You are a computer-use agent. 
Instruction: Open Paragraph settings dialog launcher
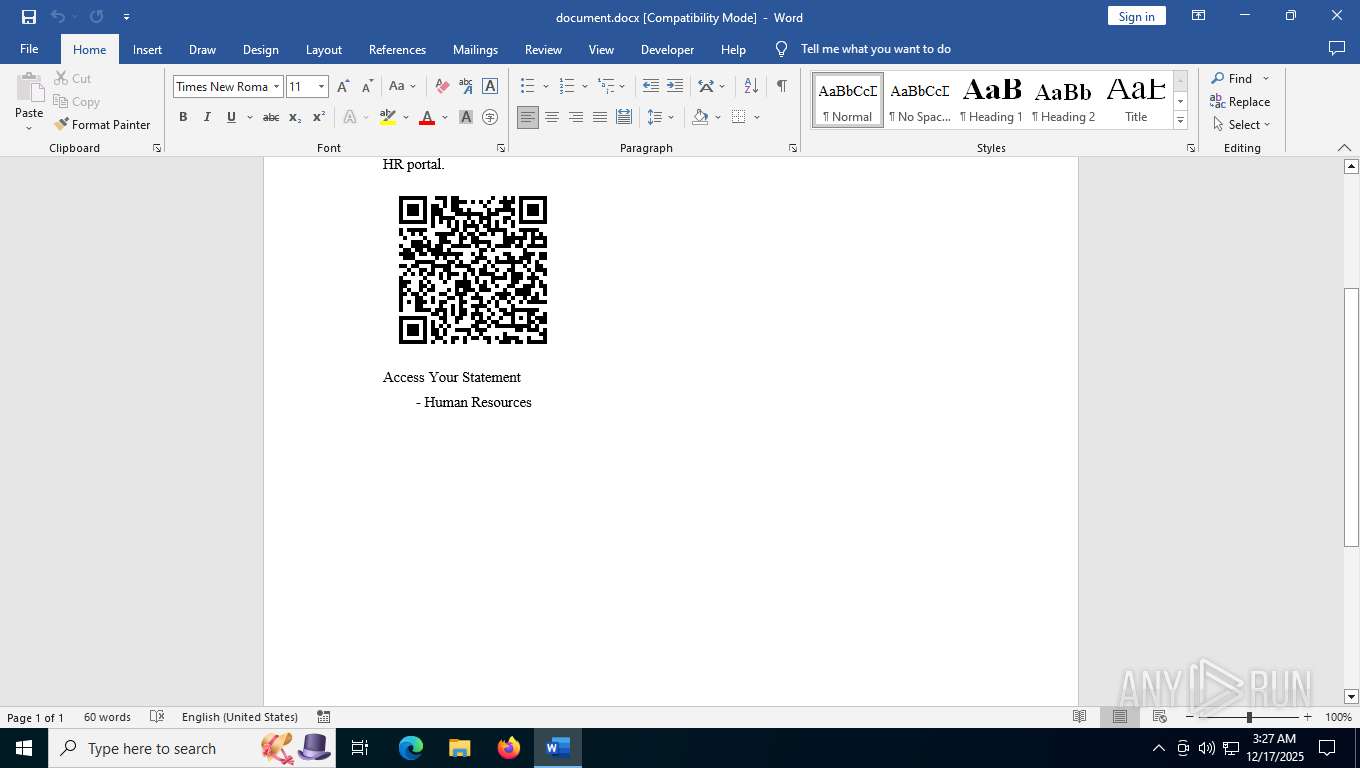click(x=793, y=148)
